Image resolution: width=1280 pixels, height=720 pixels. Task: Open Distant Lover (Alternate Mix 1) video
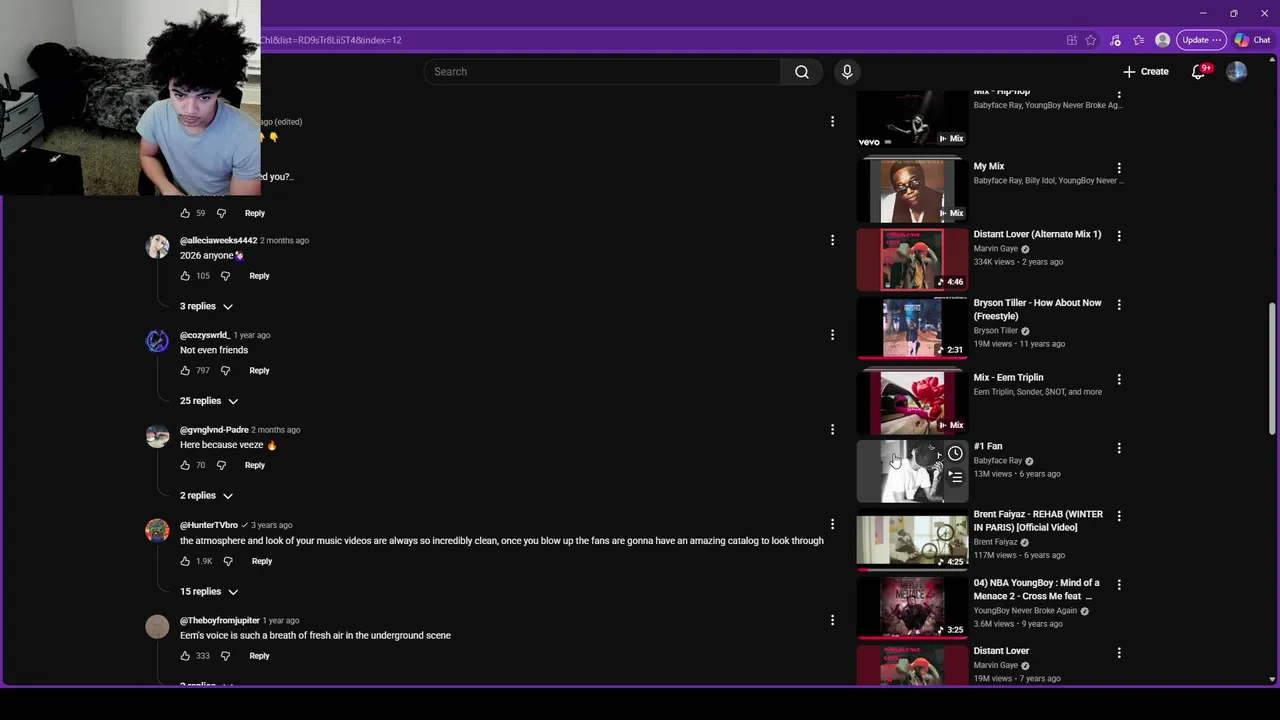point(1037,234)
